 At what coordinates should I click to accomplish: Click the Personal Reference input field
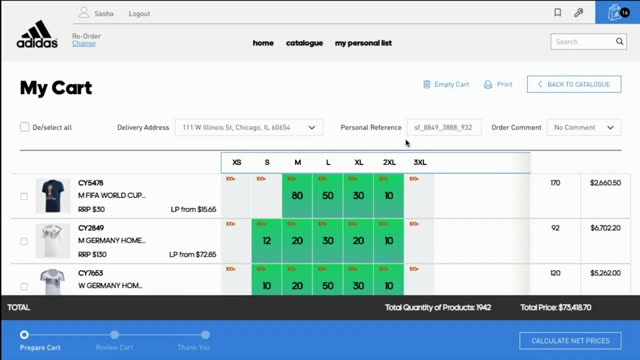point(444,127)
